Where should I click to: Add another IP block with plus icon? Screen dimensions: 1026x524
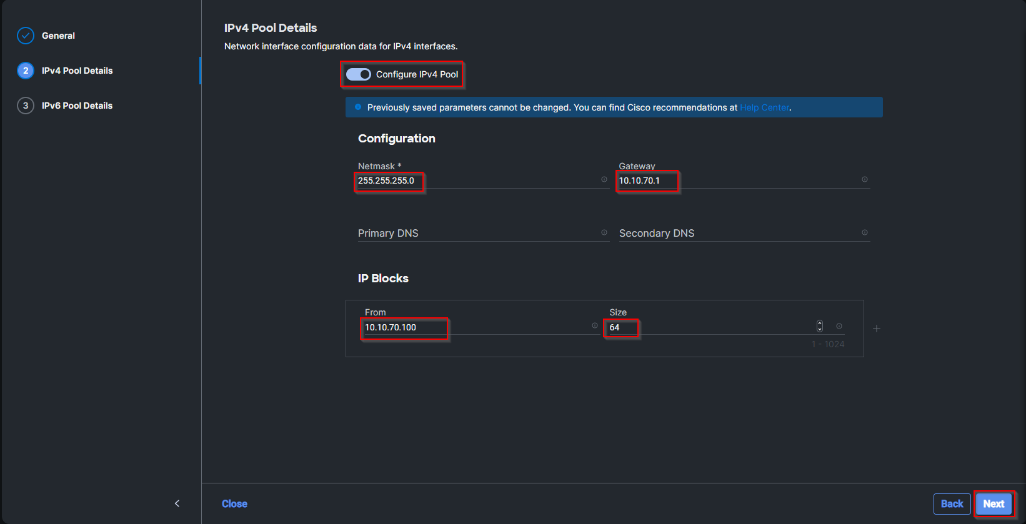877,328
